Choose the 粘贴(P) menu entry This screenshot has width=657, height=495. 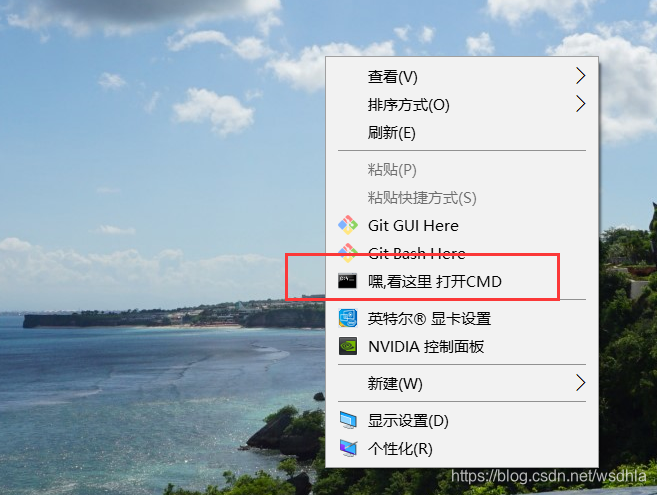coord(462,170)
